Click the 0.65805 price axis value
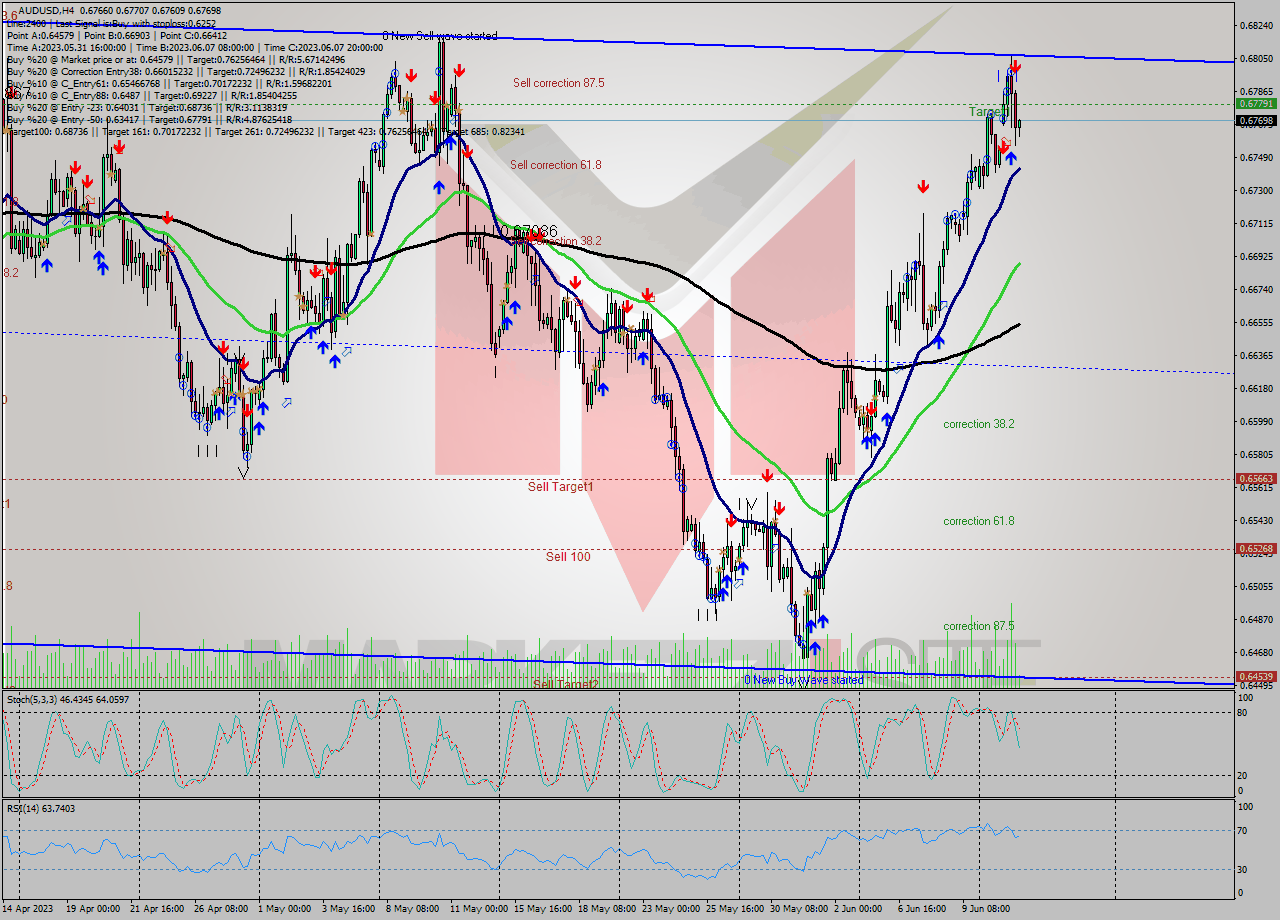Image resolution: width=1280 pixels, height=920 pixels. click(x=1256, y=455)
